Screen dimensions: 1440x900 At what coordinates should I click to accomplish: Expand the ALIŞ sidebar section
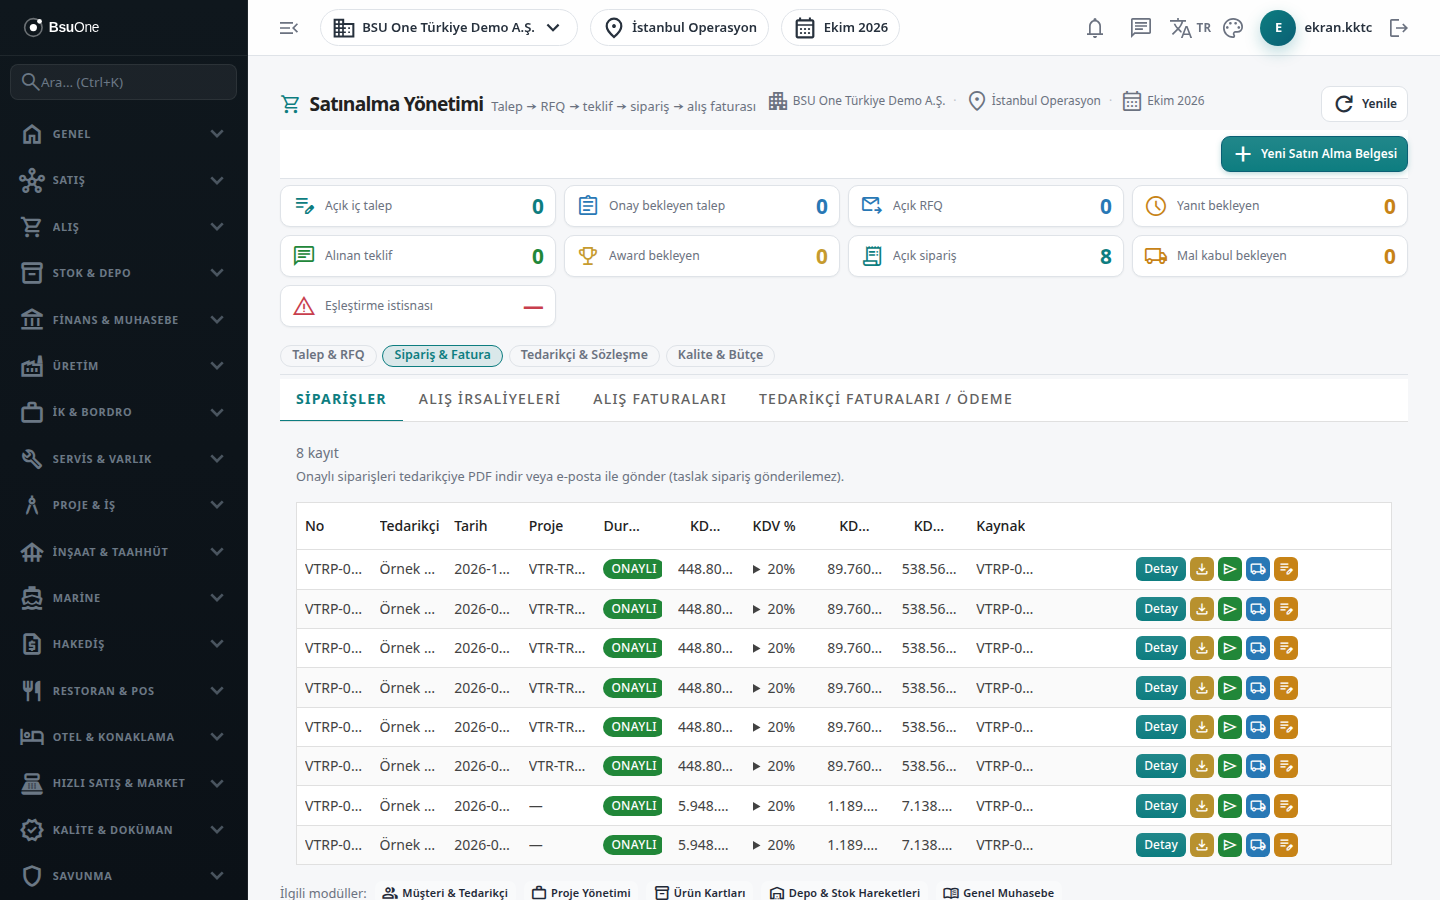pos(124,227)
